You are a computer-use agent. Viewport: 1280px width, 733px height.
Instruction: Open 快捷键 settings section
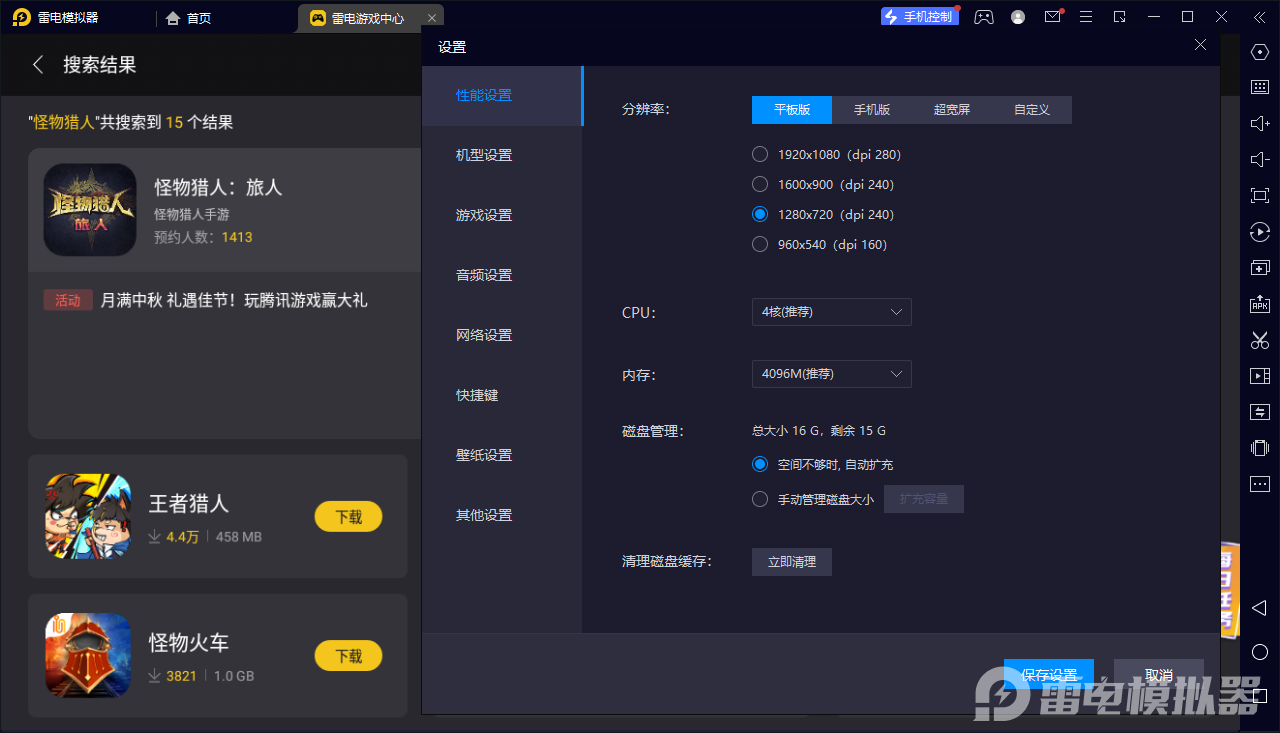click(x=501, y=395)
